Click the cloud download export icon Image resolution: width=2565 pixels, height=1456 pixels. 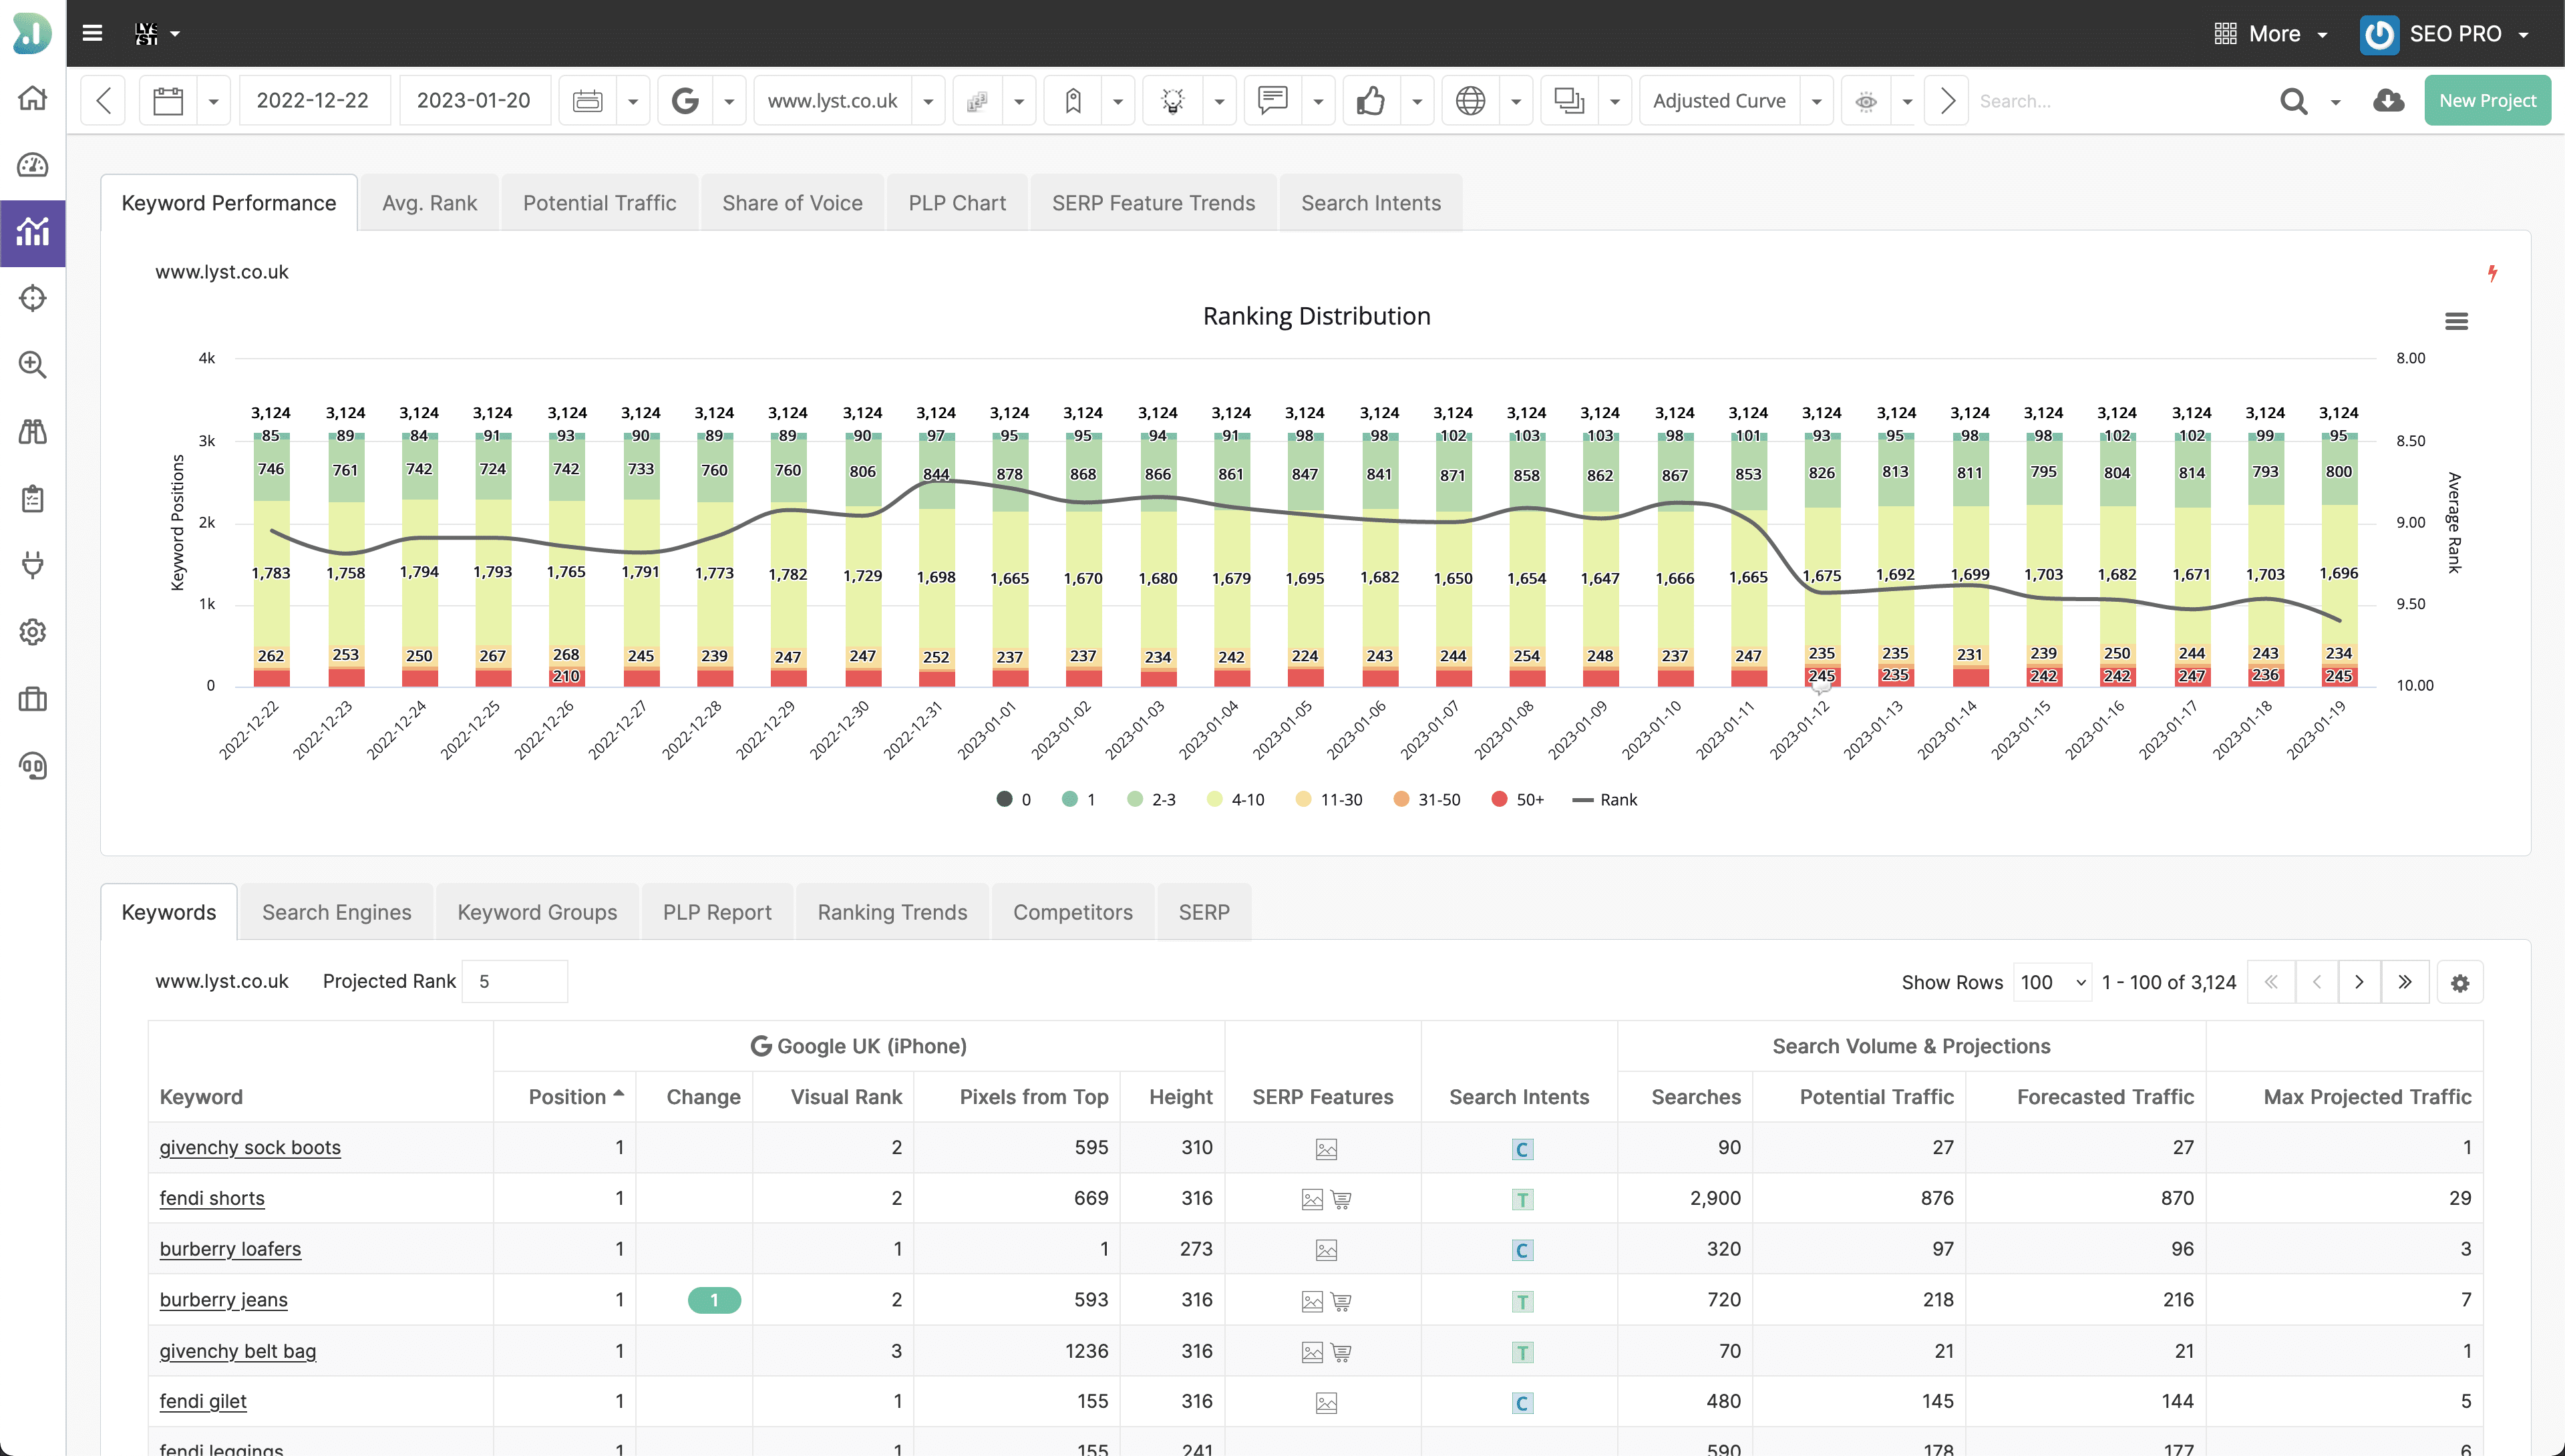pos(2389,101)
